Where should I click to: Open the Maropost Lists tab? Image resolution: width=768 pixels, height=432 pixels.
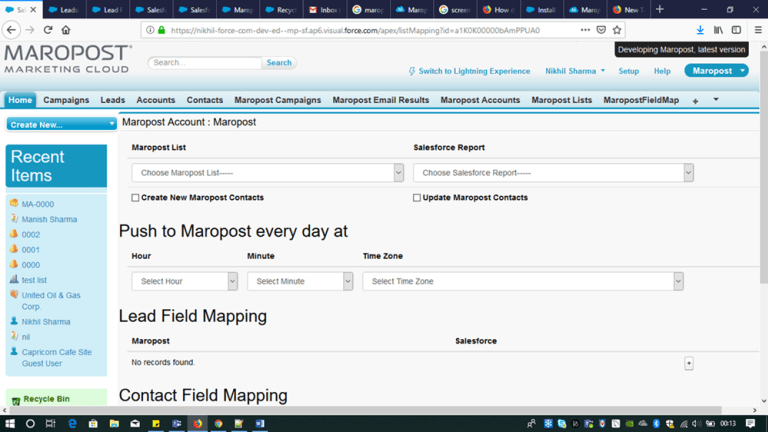[x=561, y=100]
